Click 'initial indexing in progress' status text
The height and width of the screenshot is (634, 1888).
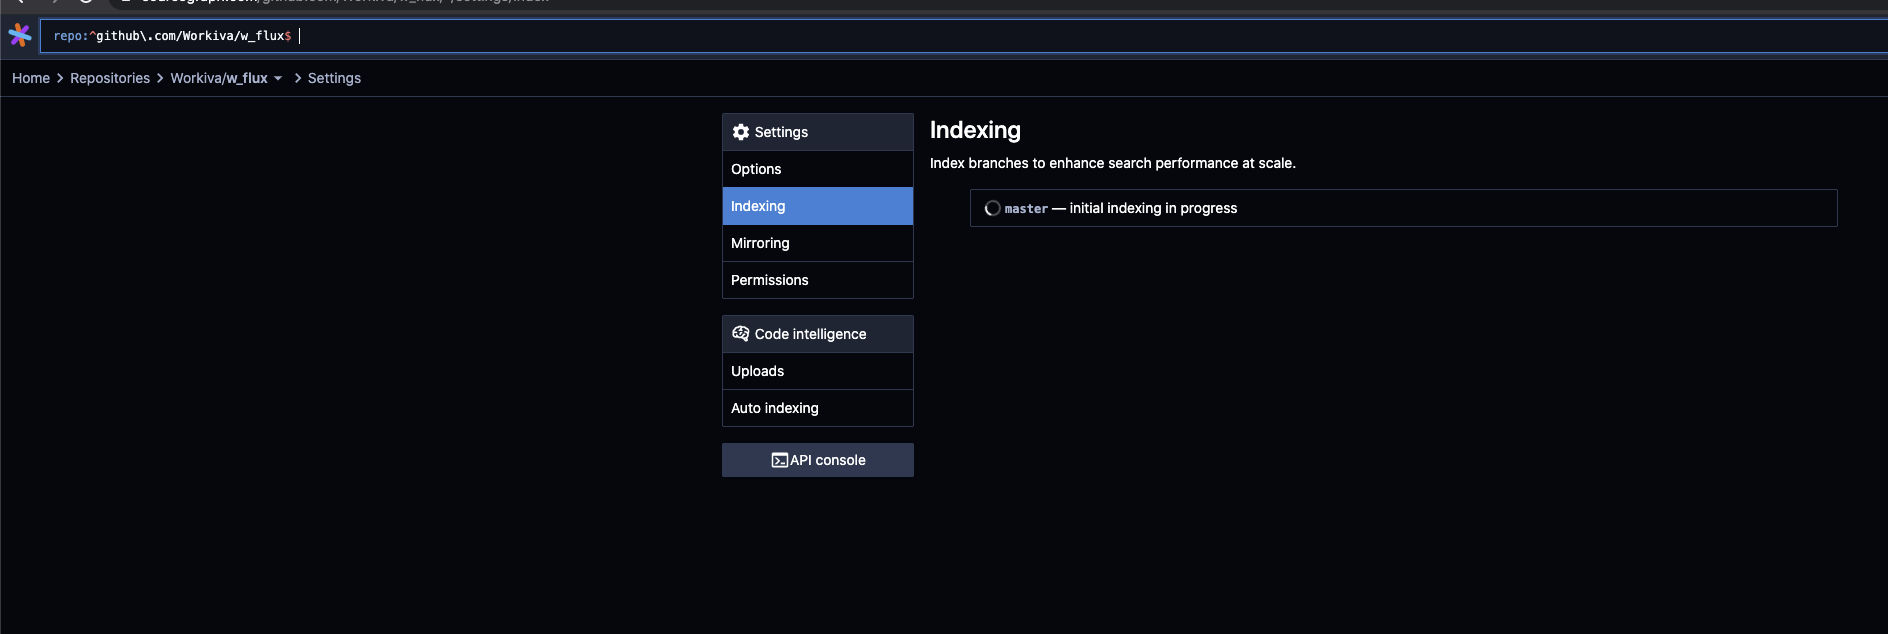tap(1153, 208)
